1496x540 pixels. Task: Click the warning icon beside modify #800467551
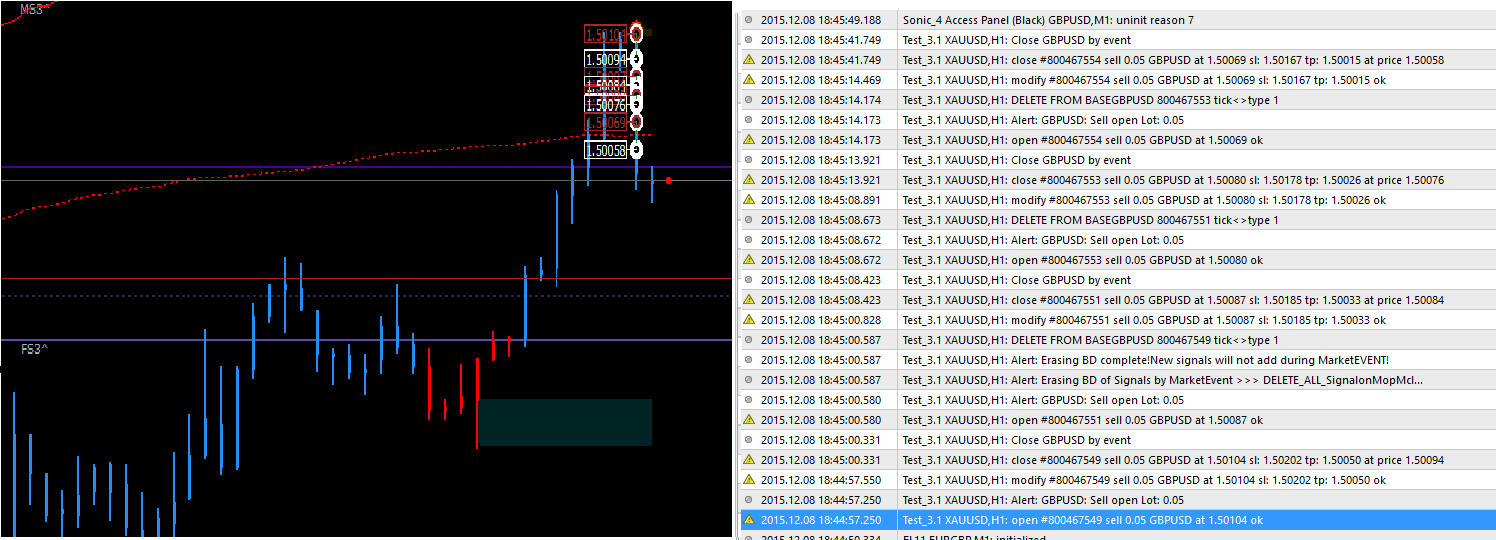coord(748,320)
